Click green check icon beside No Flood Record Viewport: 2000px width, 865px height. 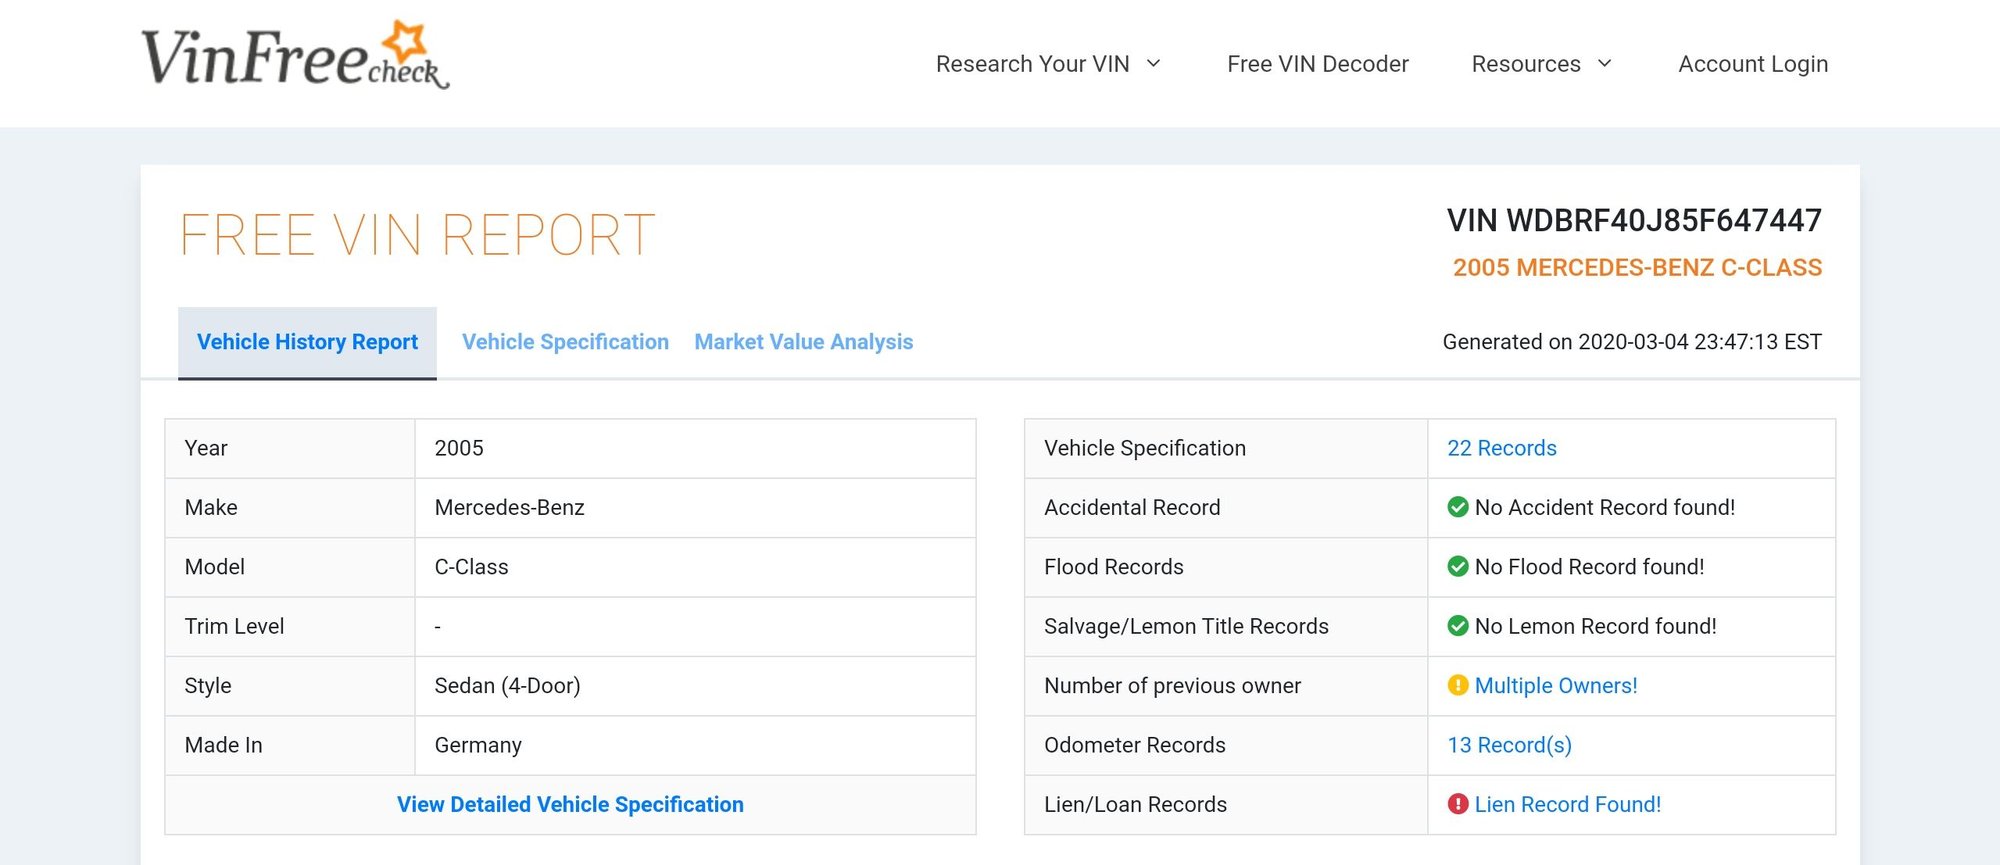[x=1458, y=567]
